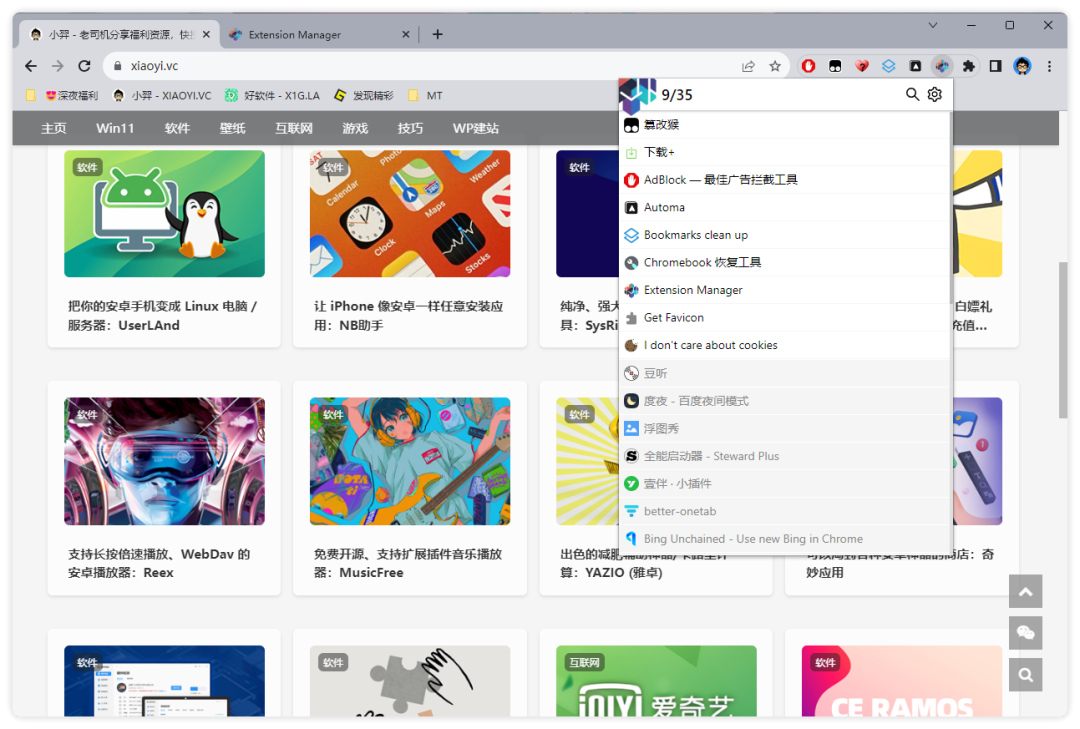Open the 游戏 navigation item
Image resolution: width=1080 pixels, height=729 pixels.
[355, 128]
